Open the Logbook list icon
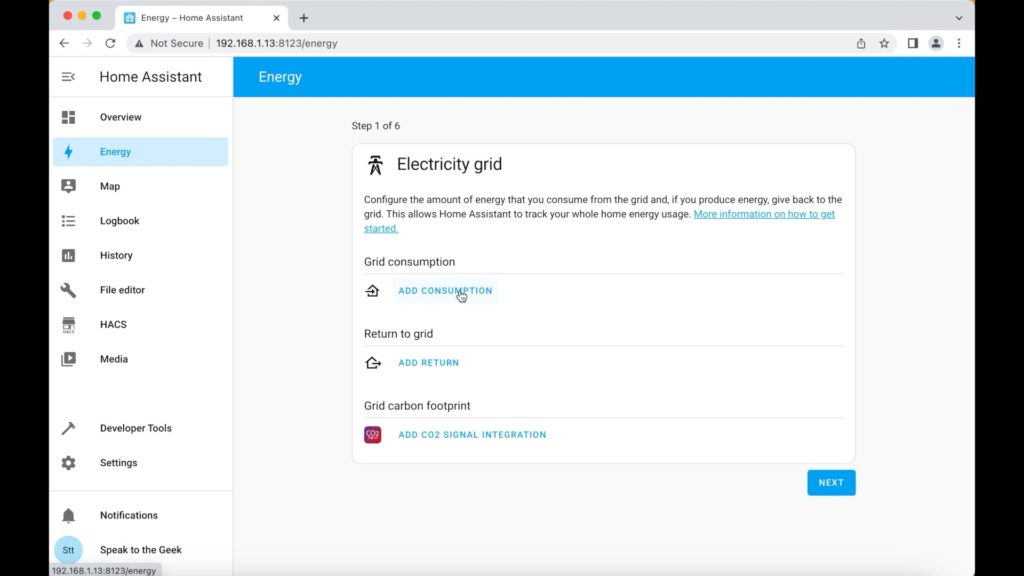This screenshot has height=576, width=1024. [x=69, y=221]
